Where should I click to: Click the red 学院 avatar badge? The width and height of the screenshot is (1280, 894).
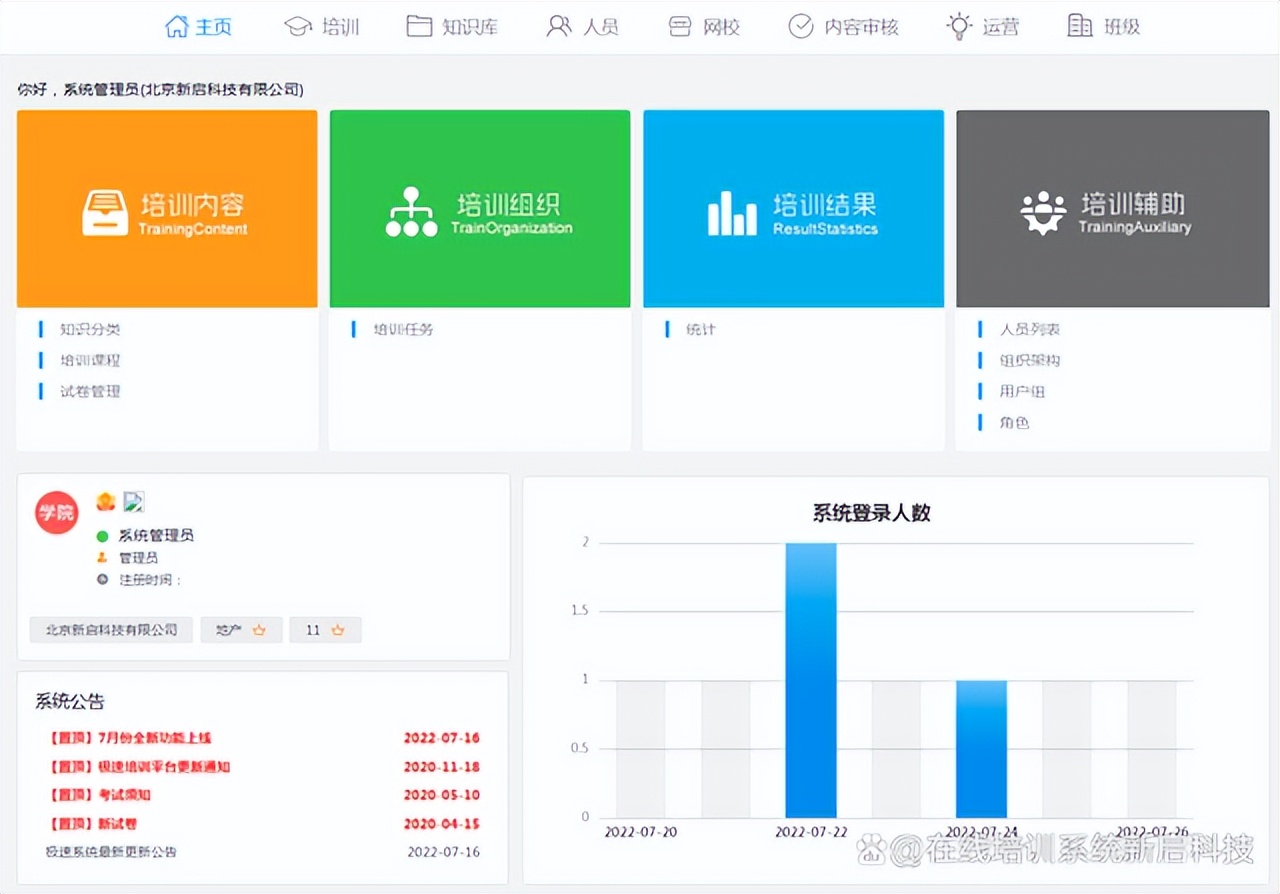(x=56, y=513)
